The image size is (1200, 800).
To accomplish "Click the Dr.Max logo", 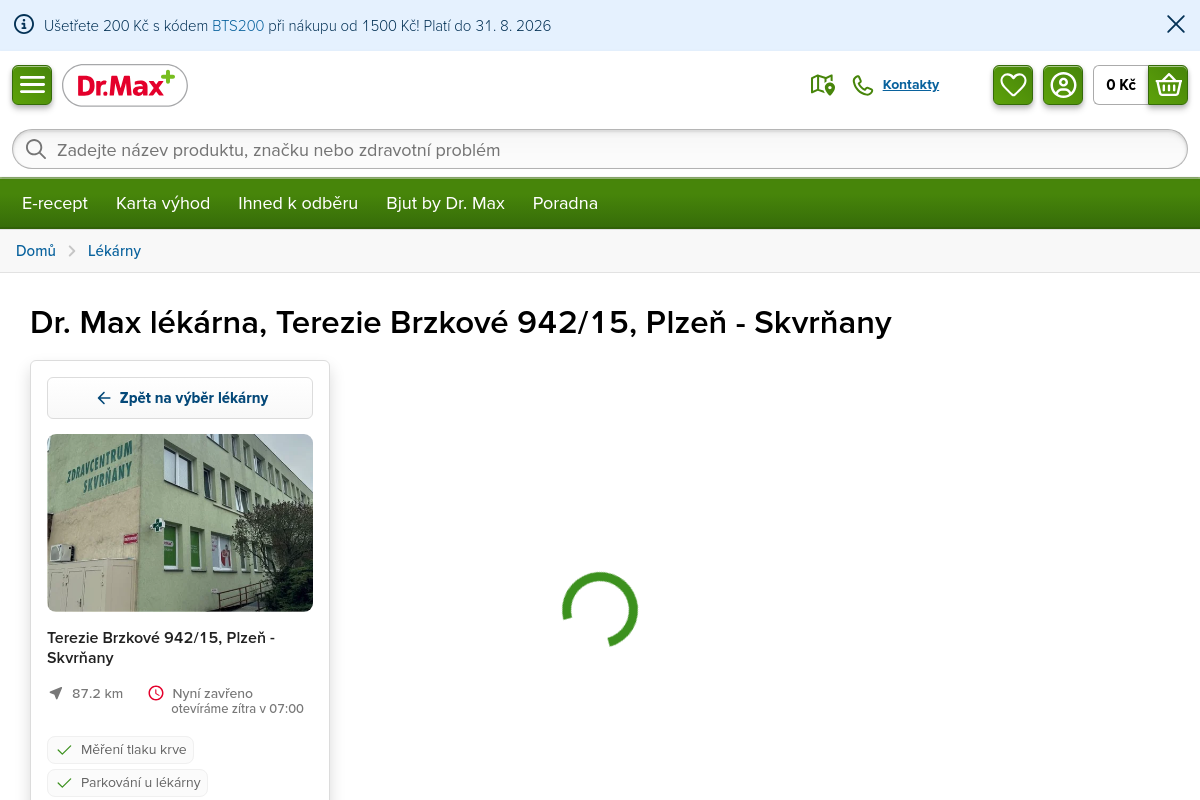I will [125, 85].
